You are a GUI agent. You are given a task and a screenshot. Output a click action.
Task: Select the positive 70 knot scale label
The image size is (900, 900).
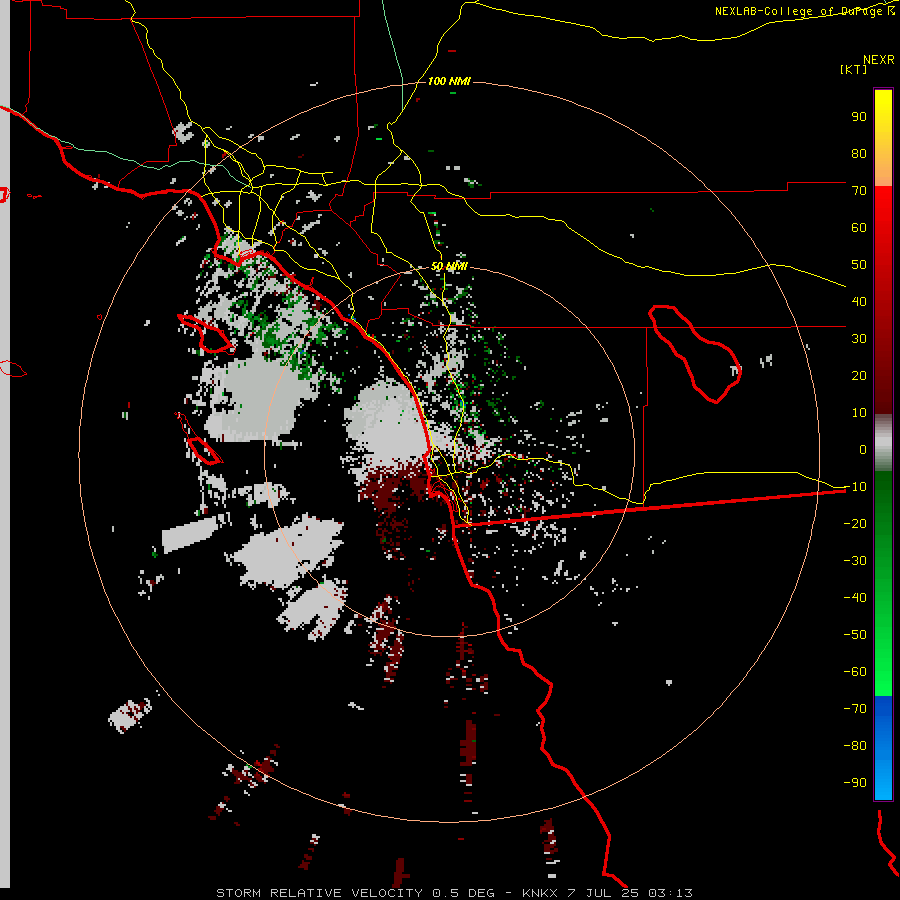[859, 191]
